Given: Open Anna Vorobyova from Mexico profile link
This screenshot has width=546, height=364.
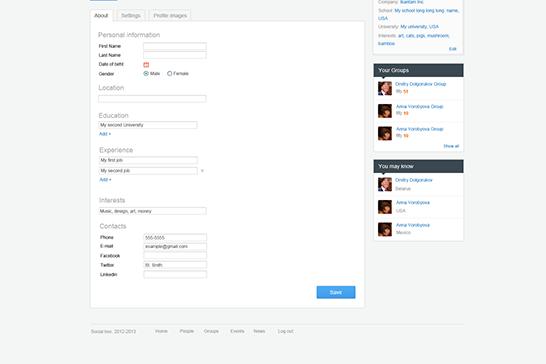Looking at the screenshot, I should [x=413, y=225].
